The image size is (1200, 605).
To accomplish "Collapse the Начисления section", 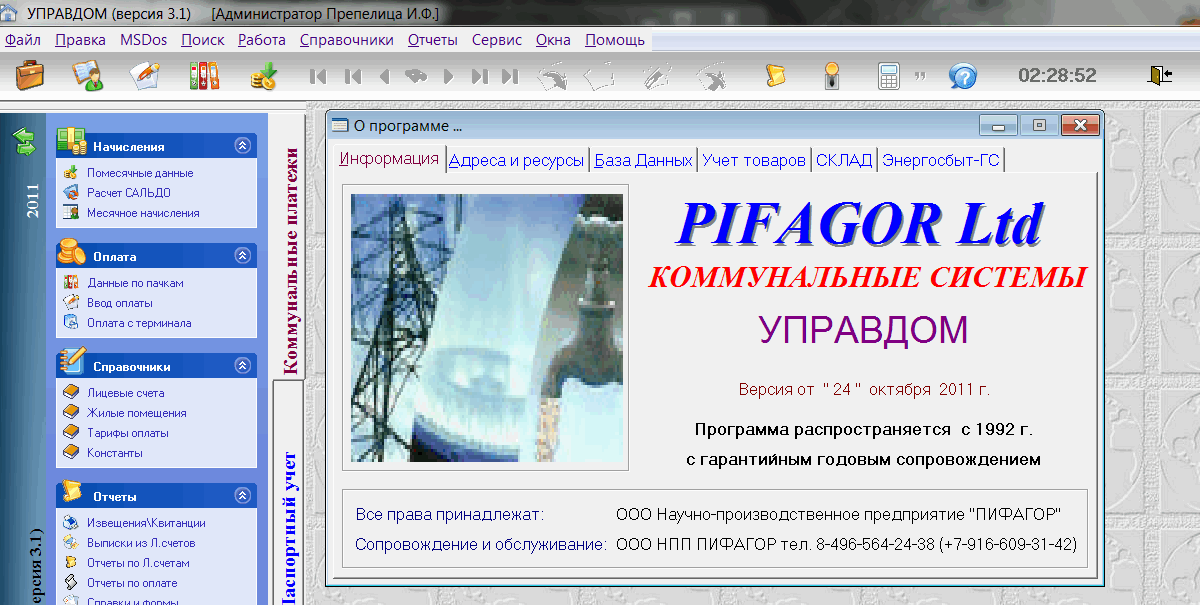I will [x=241, y=146].
